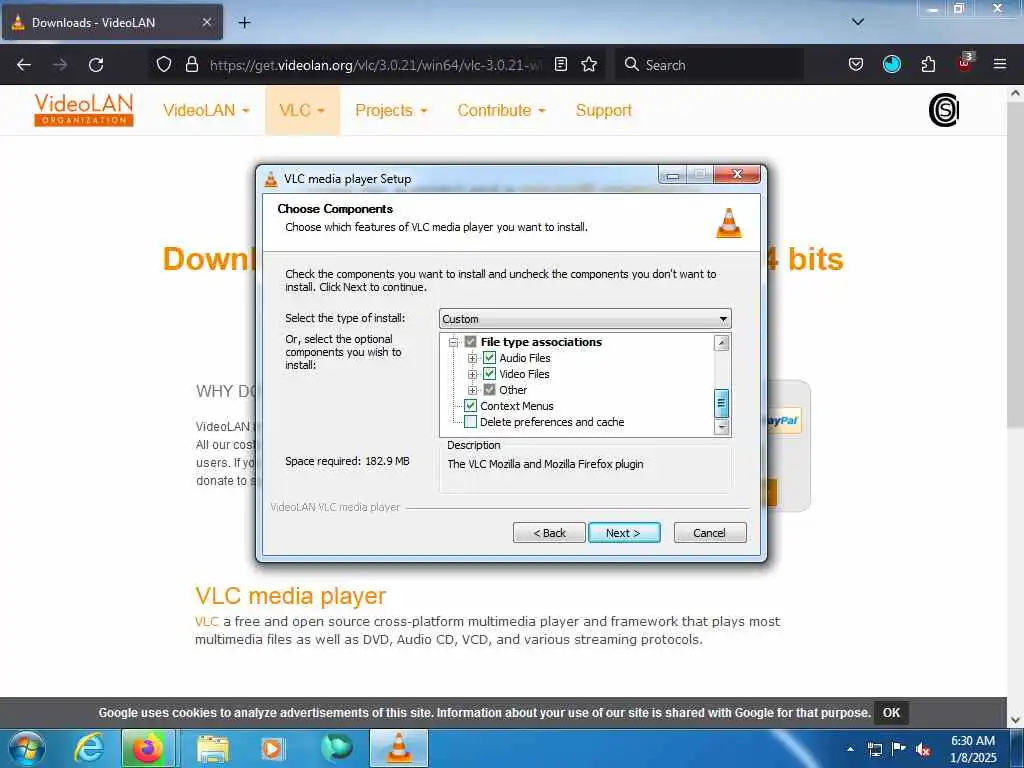Open Windows Explorer folder icon in taskbar

(213, 749)
